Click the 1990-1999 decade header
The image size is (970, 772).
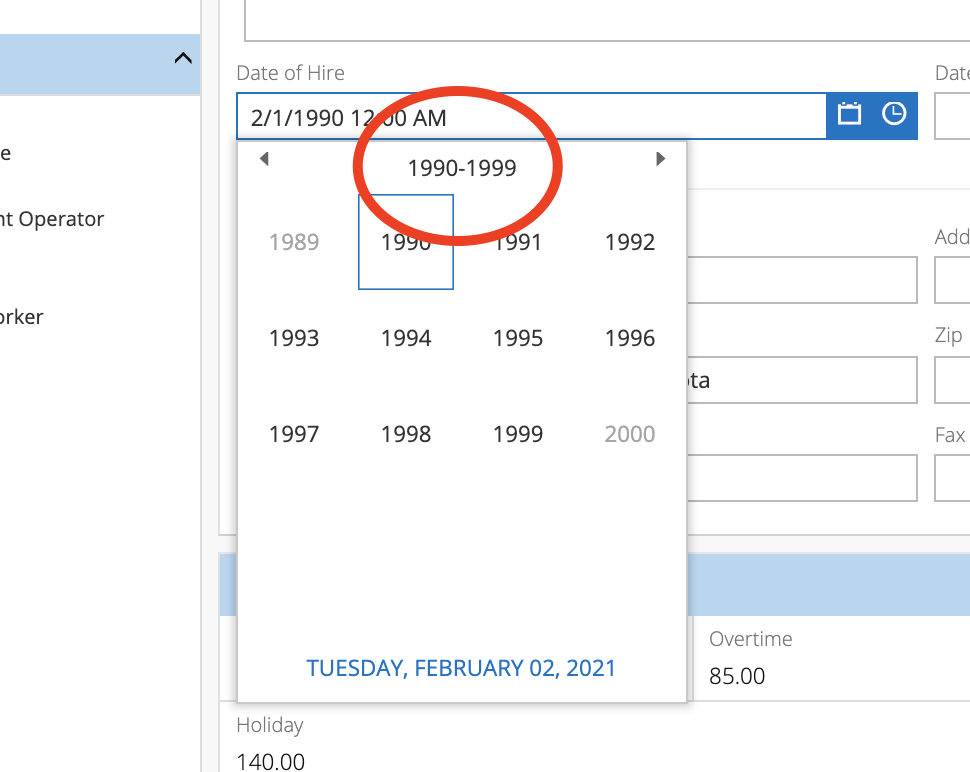tap(462, 168)
